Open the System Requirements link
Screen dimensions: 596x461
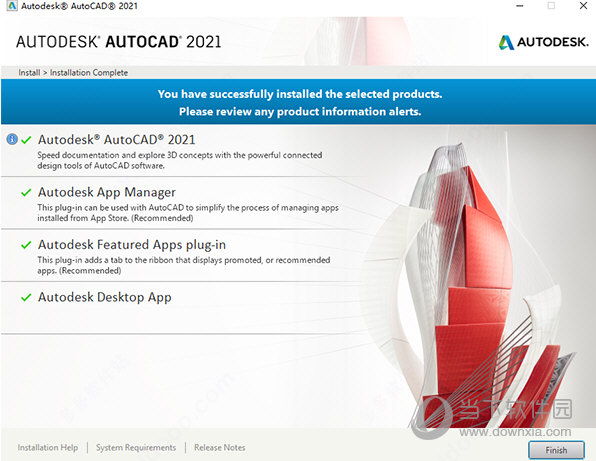pos(136,448)
